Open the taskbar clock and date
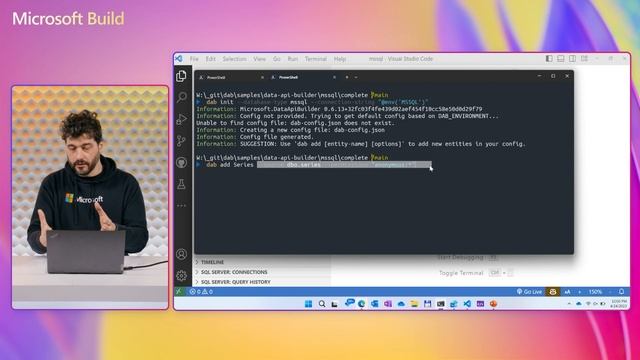Screen dimensions: 640x360 click(619, 304)
